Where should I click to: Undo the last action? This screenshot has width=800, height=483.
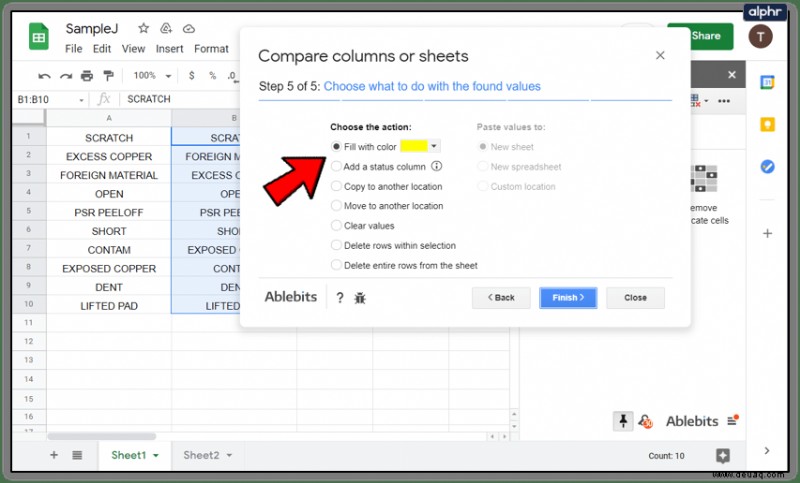click(x=44, y=76)
